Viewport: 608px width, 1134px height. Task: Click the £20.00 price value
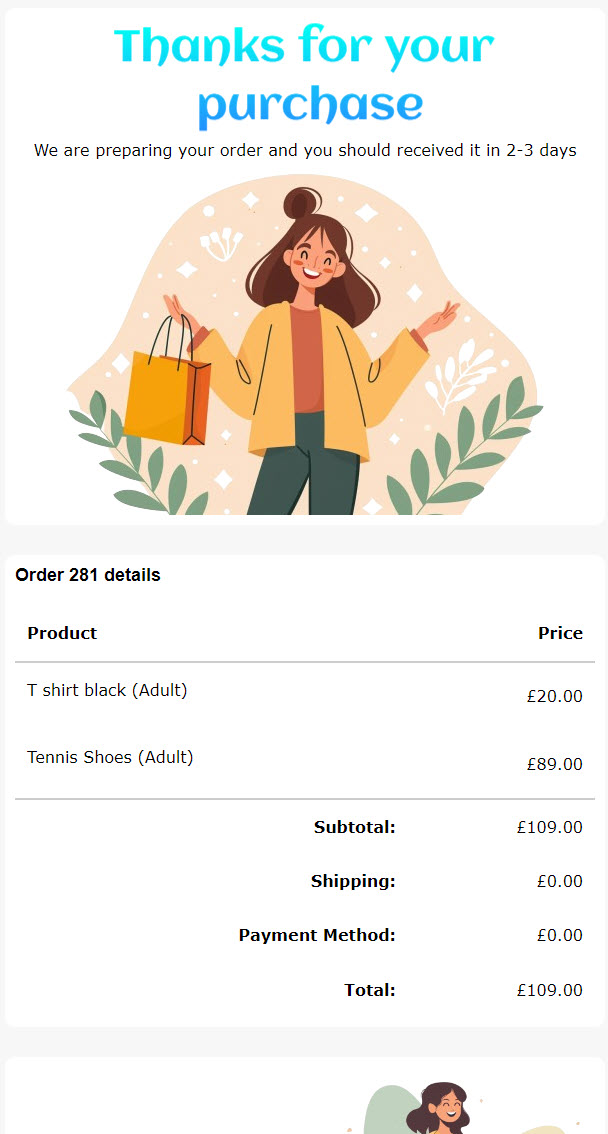pyautogui.click(x=555, y=696)
